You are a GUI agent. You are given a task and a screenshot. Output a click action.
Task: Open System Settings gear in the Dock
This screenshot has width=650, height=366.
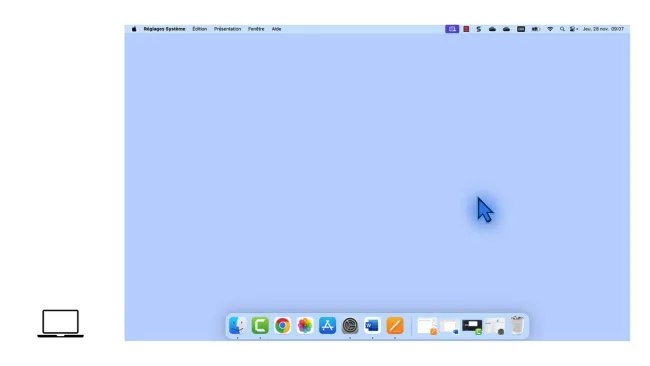tap(350, 325)
